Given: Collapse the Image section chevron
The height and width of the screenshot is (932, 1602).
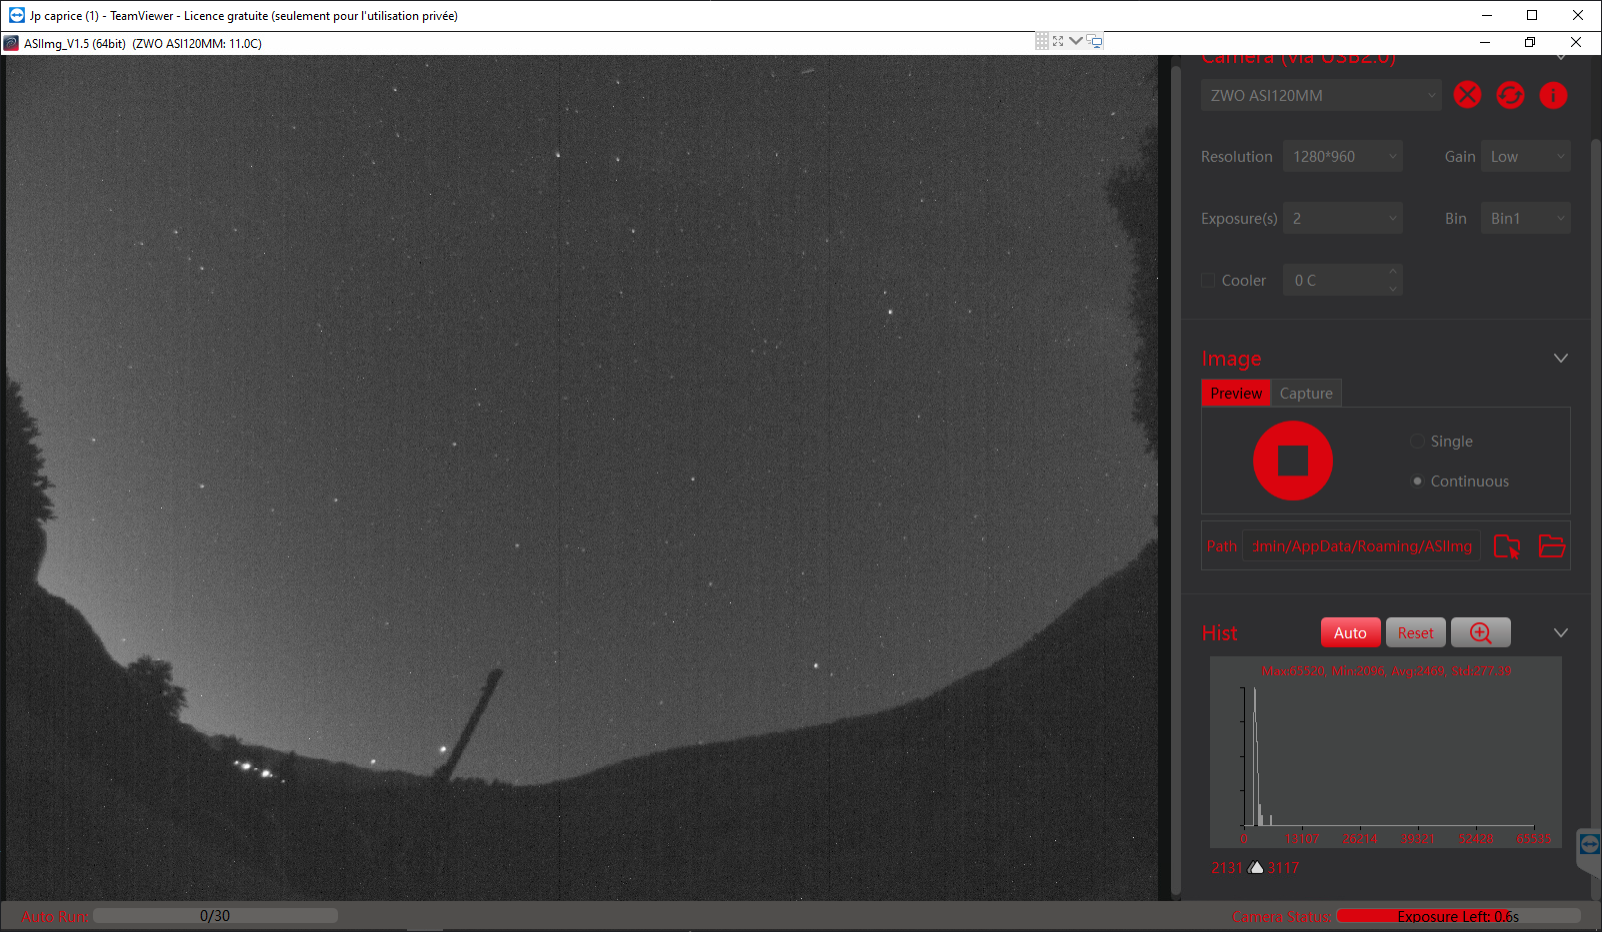Looking at the screenshot, I should point(1560,358).
